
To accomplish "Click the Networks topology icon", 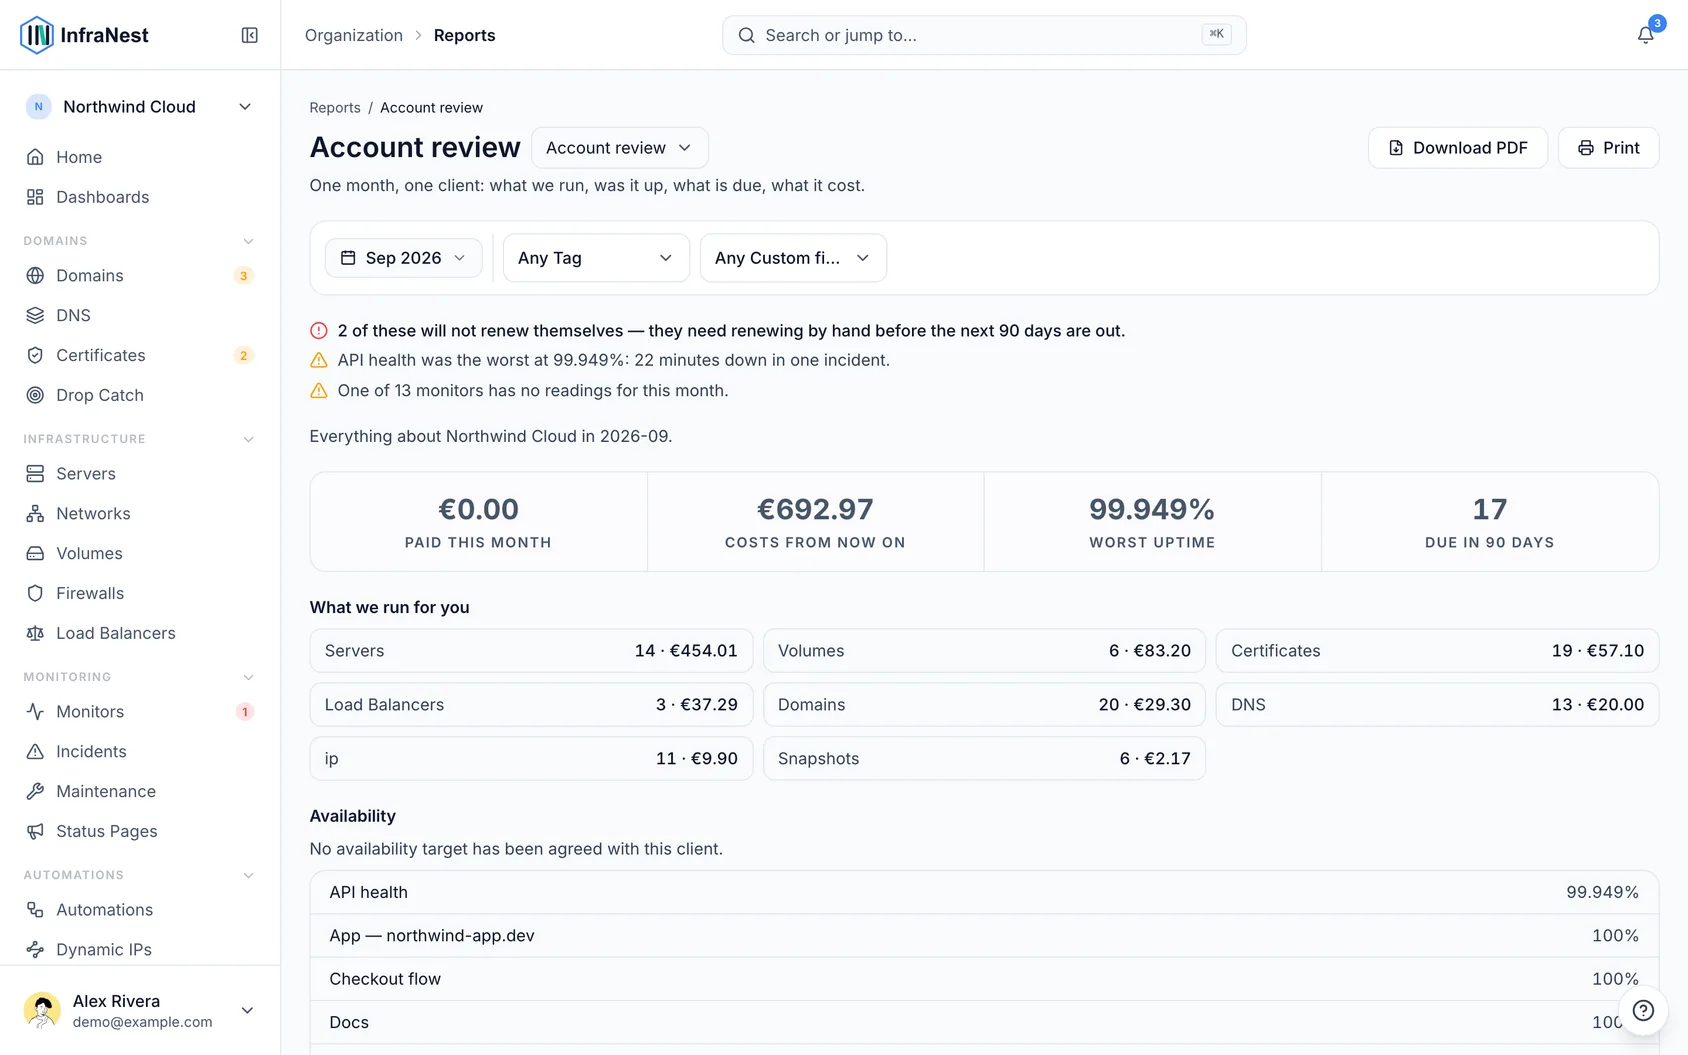I will pos(35,513).
